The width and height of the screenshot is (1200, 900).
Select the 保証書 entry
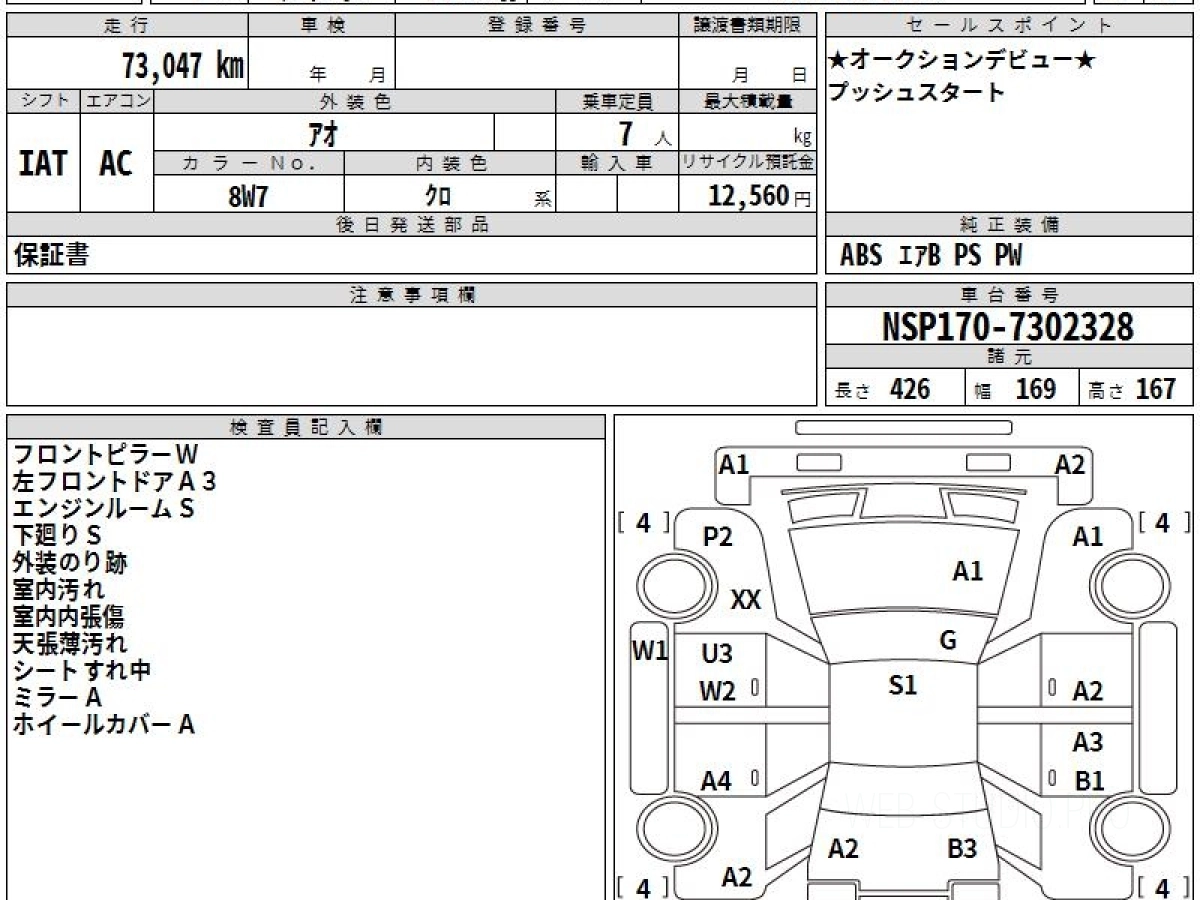point(51,255)
